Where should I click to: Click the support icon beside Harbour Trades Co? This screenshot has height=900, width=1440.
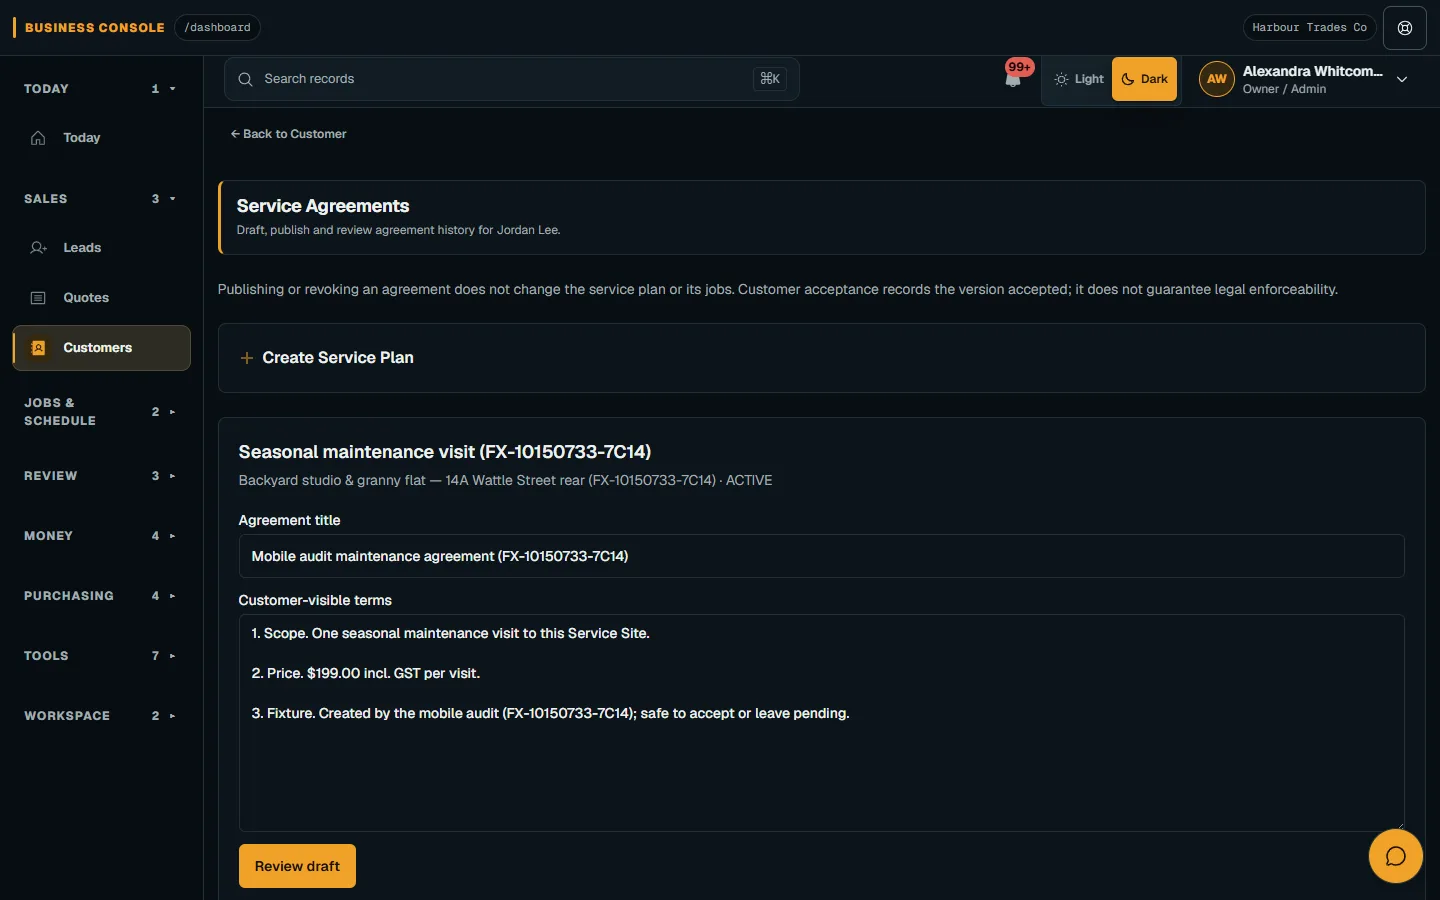[x=1404, y=28]
